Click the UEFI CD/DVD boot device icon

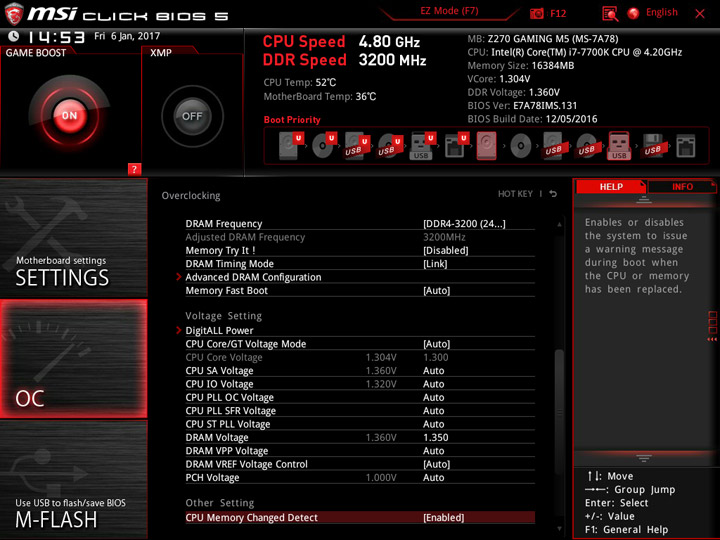(324, 146)
